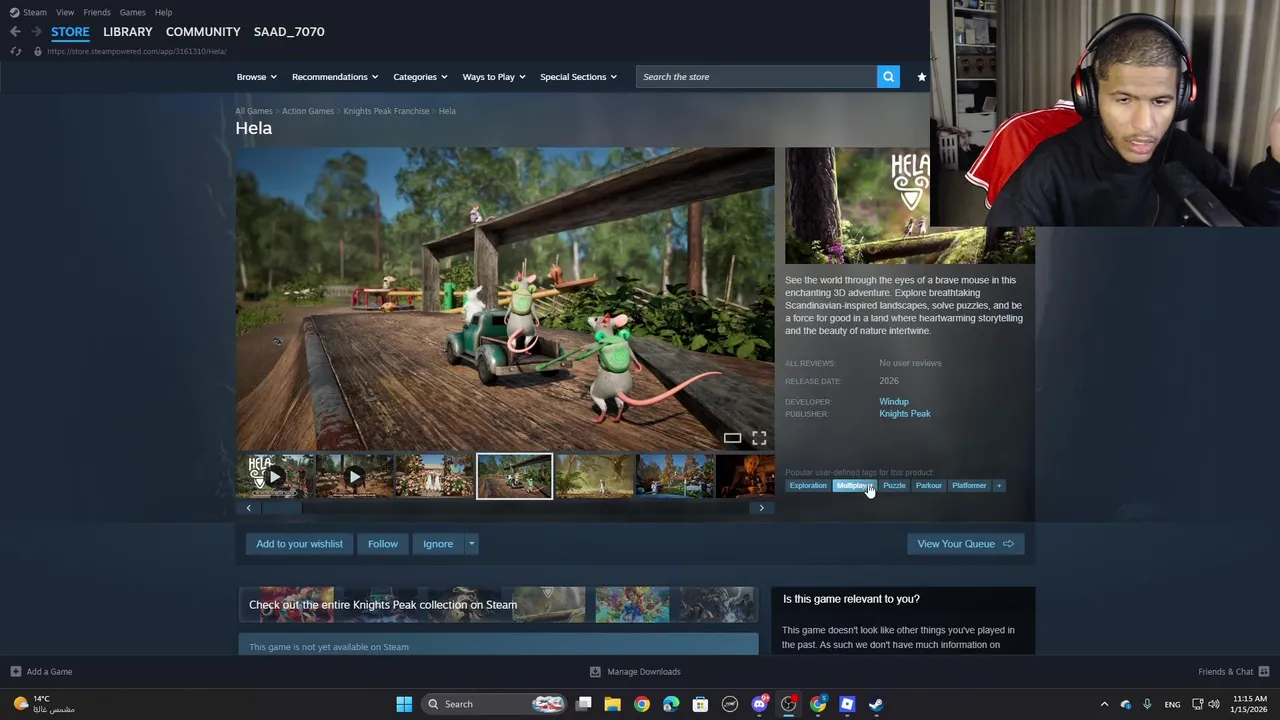Screen dimensions: 1280x720
Task: Click the volume speaker tray icon
Action: pos(1213,704)
